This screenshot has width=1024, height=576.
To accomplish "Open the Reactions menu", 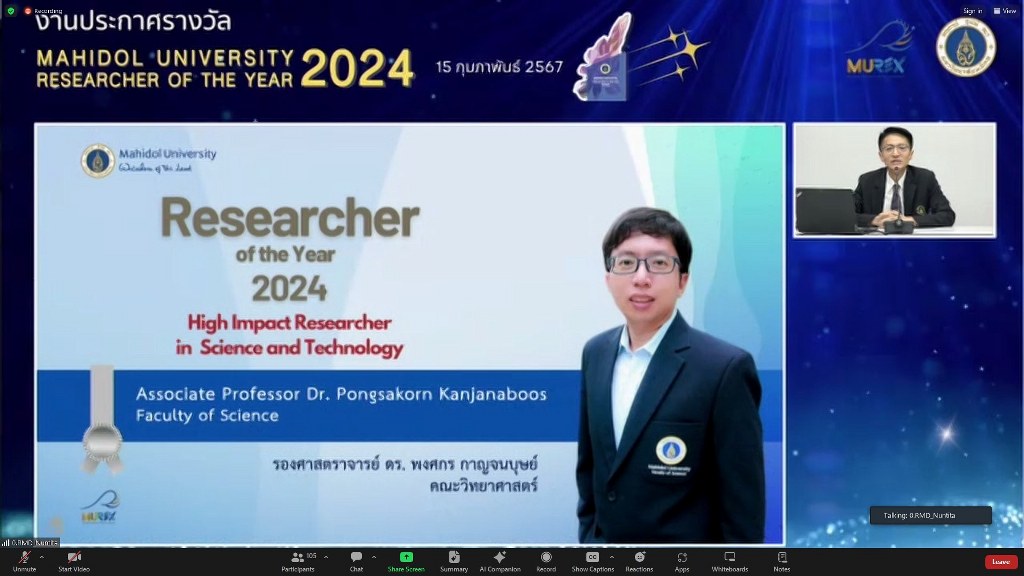I will (639, 561).
